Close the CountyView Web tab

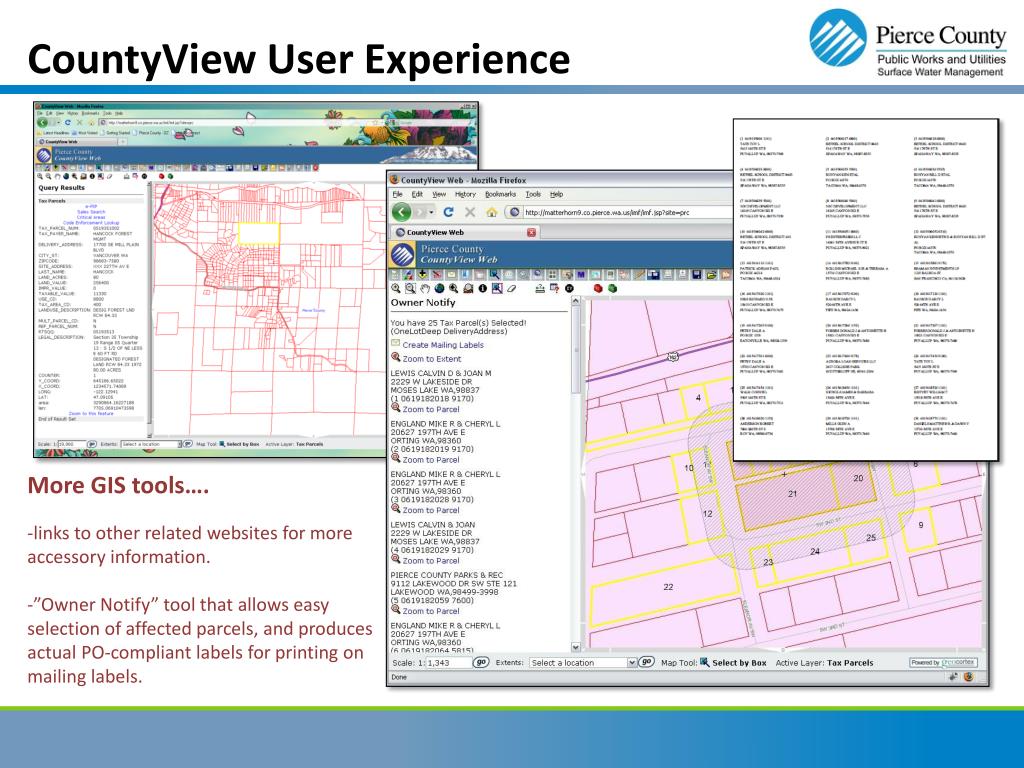pyautogui.click(x=532, y=232)
